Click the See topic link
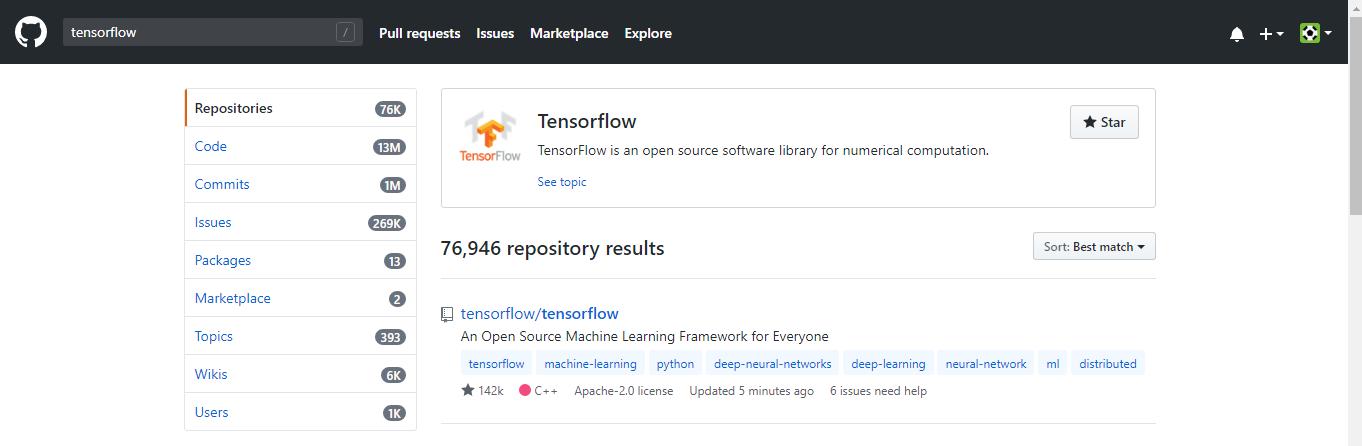1362x446 pixels. click(x=562, y=182)
